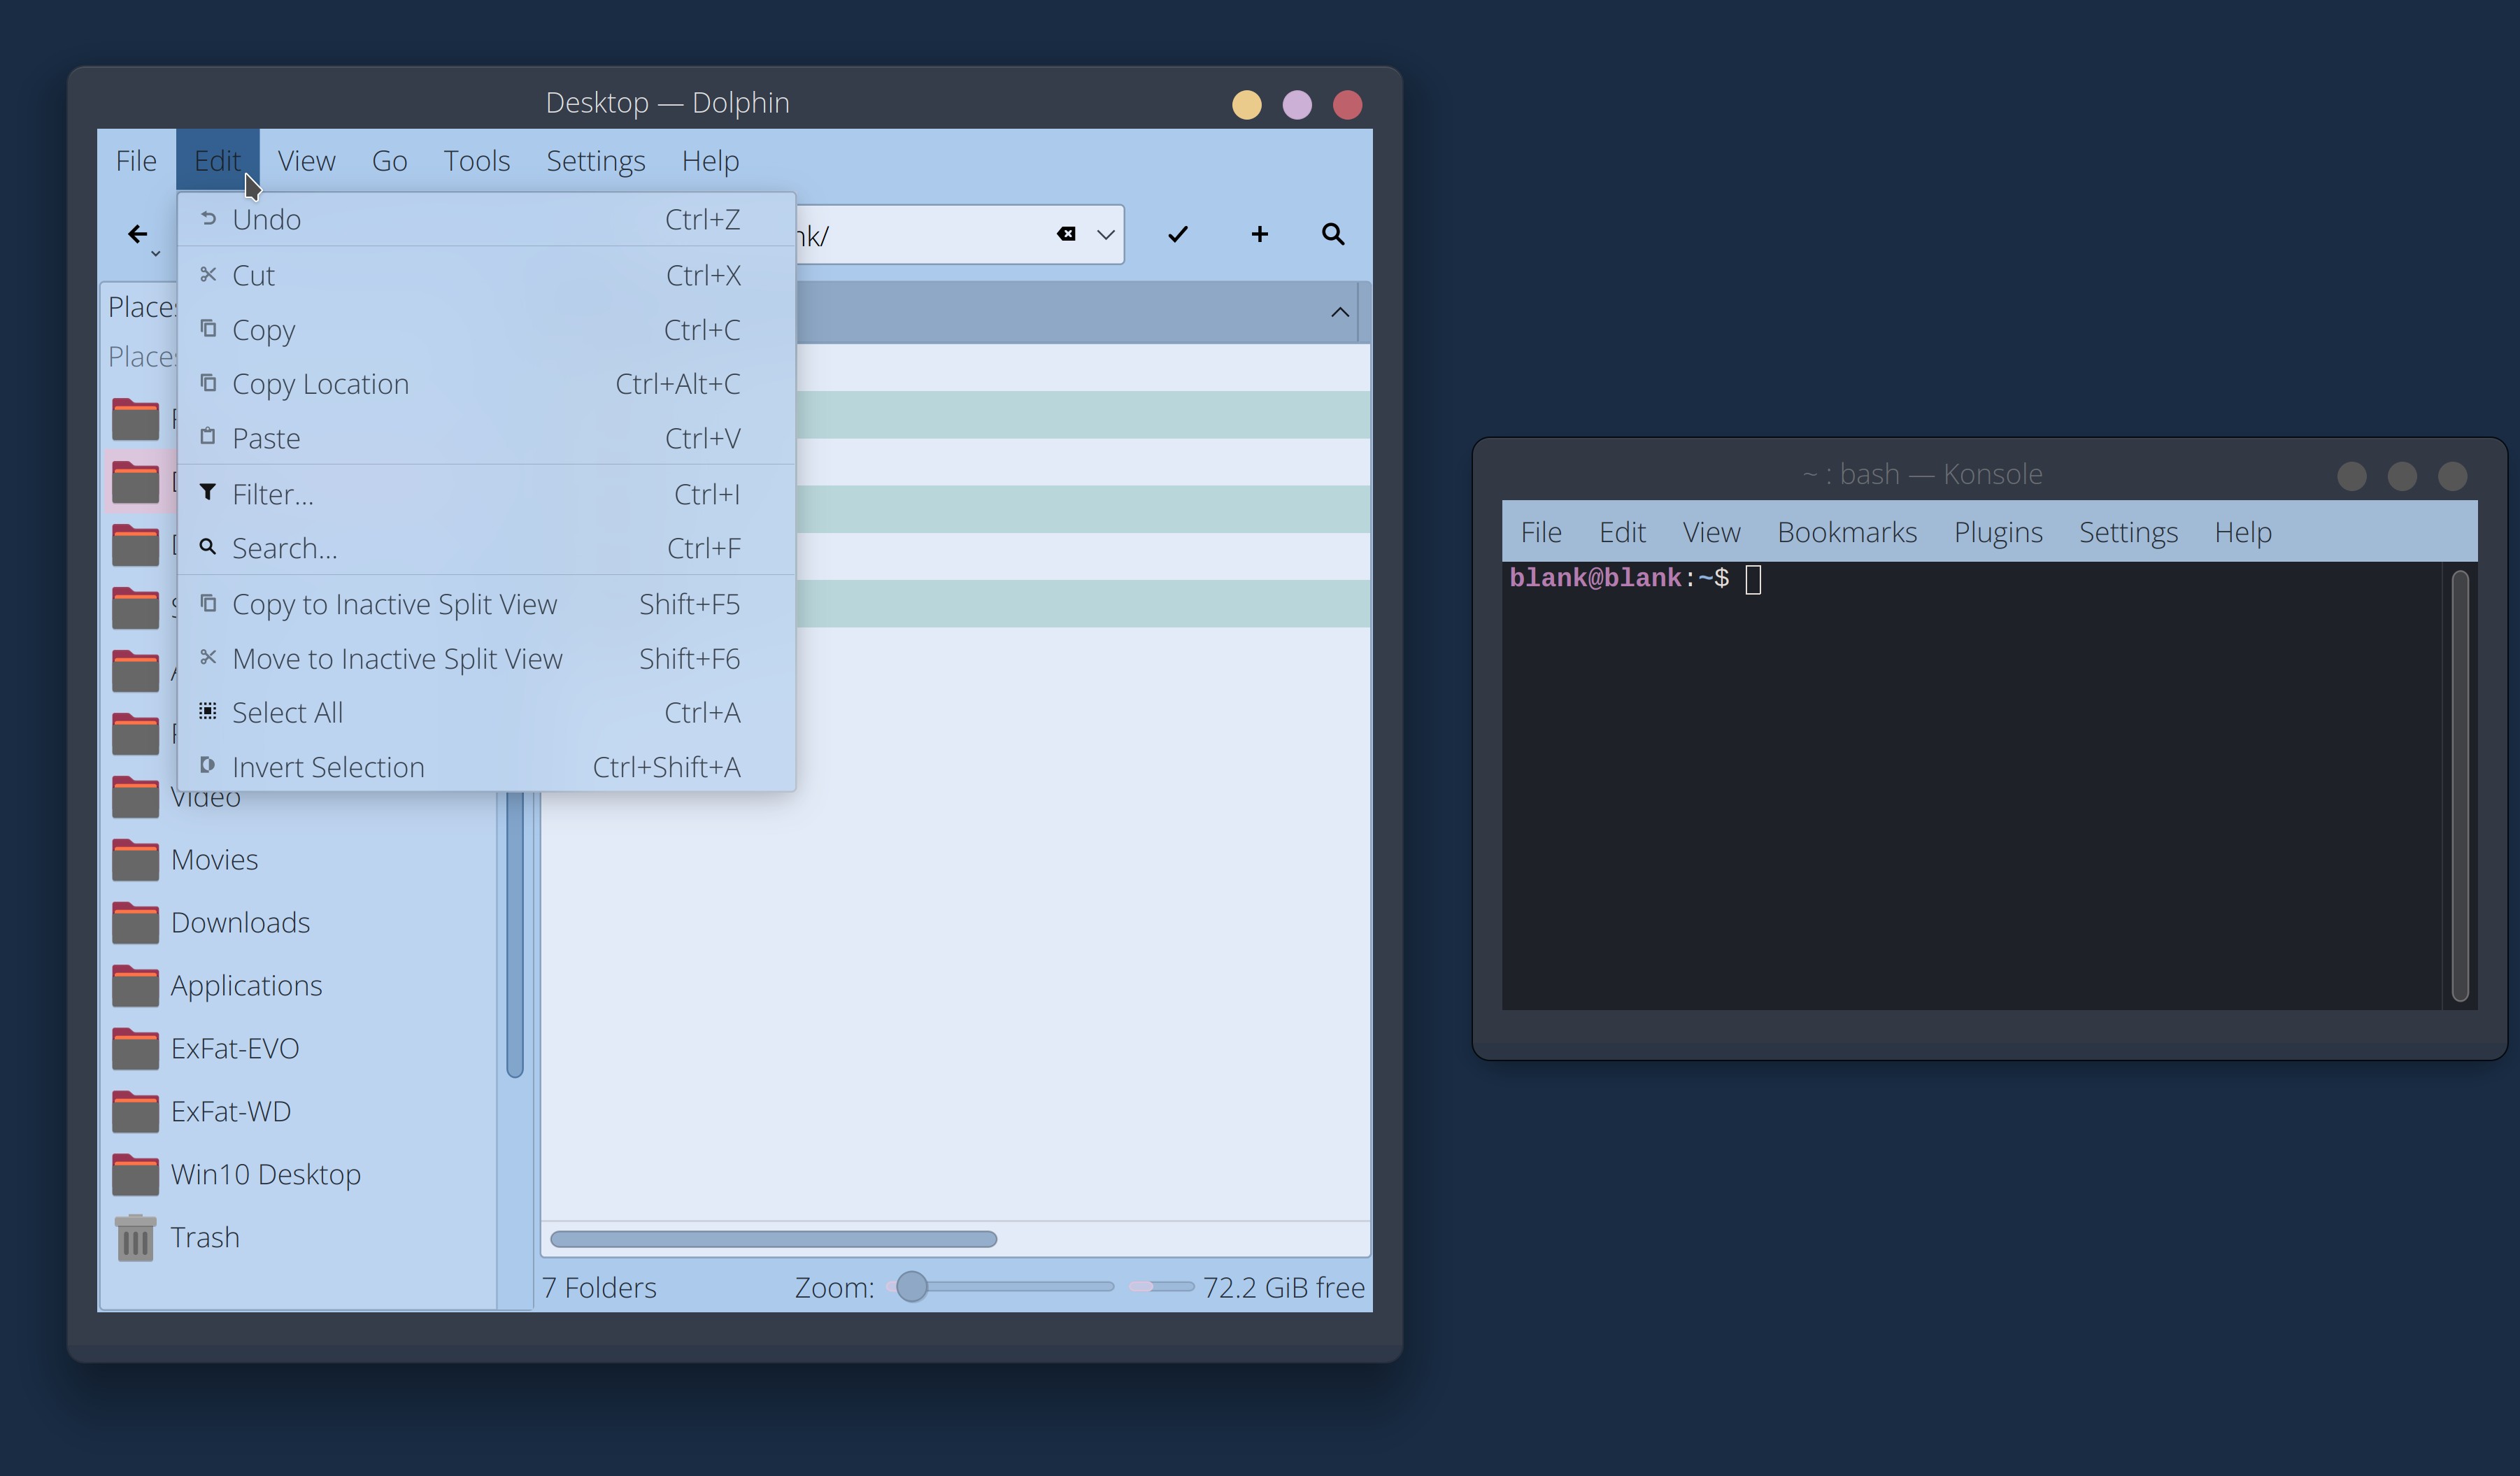Image resolution: width=2520 pixels, height=1476 pixels.
Task: Adjust the Zoom slider handle
Action: (x=911, y=1287)
